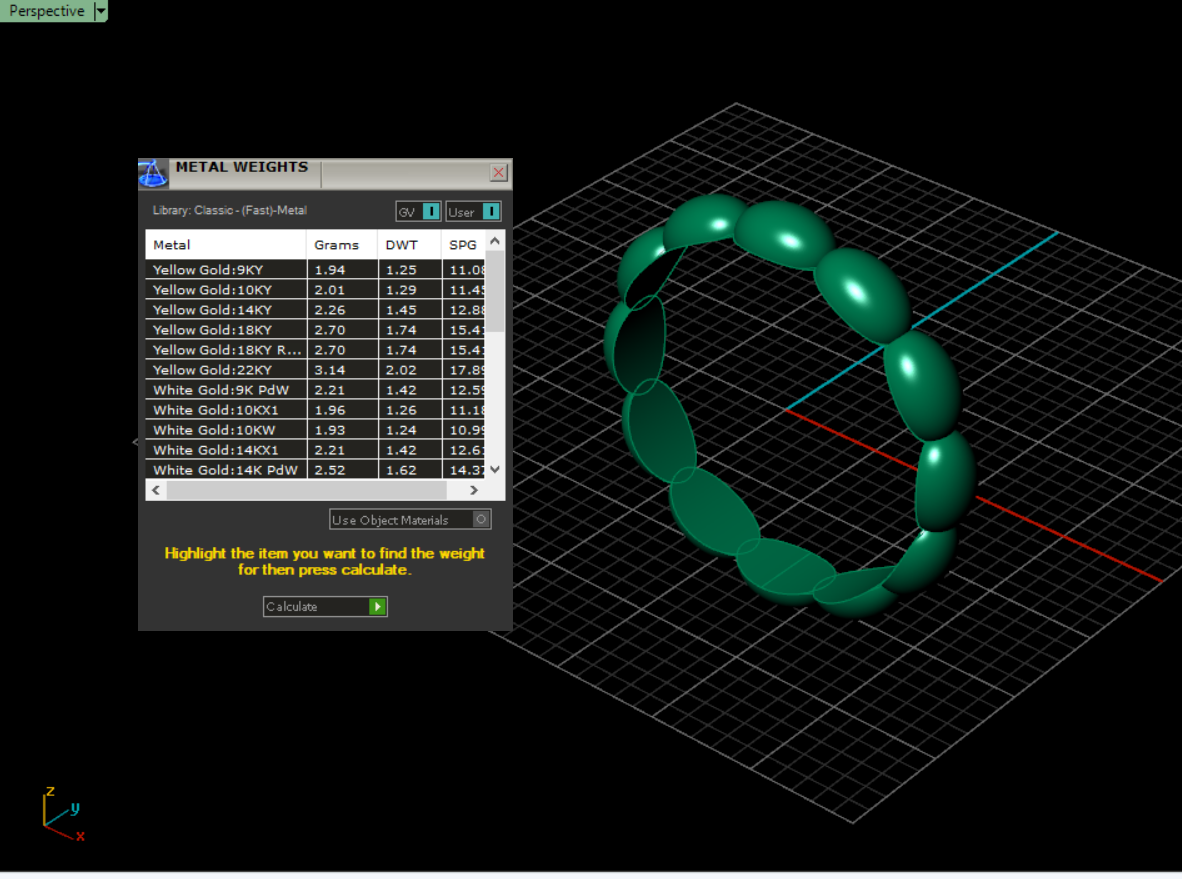
Task: Click the horizontal scroll right arrow
Action: [x=473, y=490]
